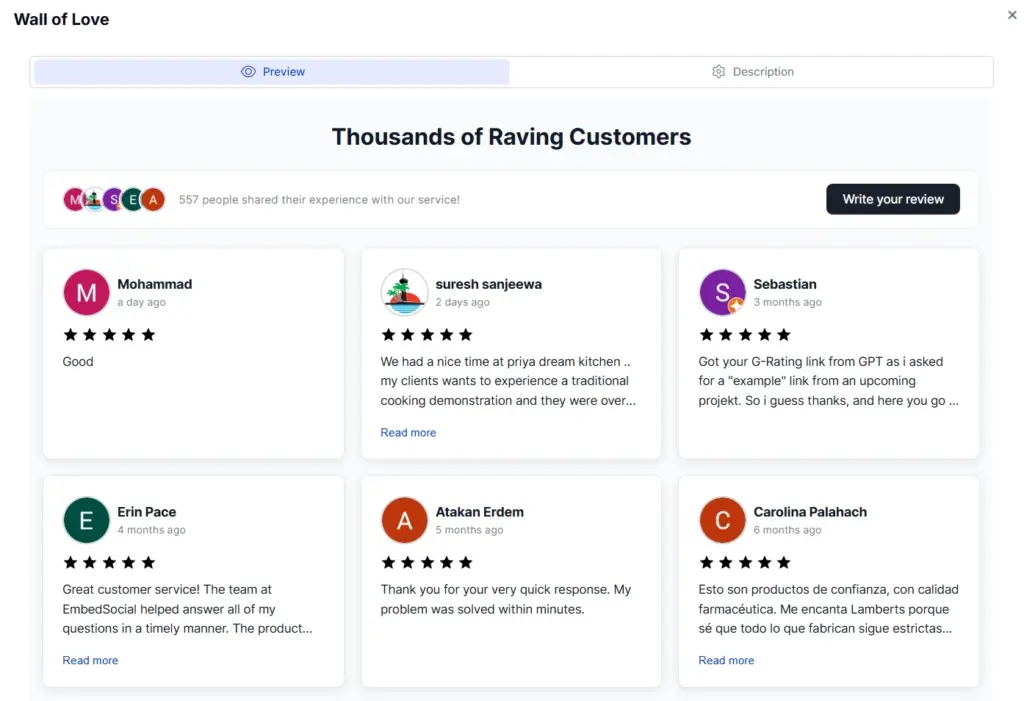Click suresh sanjeewa's palm tree avatar
This screenshot has height=701, width=1024.
pos(404,292)
